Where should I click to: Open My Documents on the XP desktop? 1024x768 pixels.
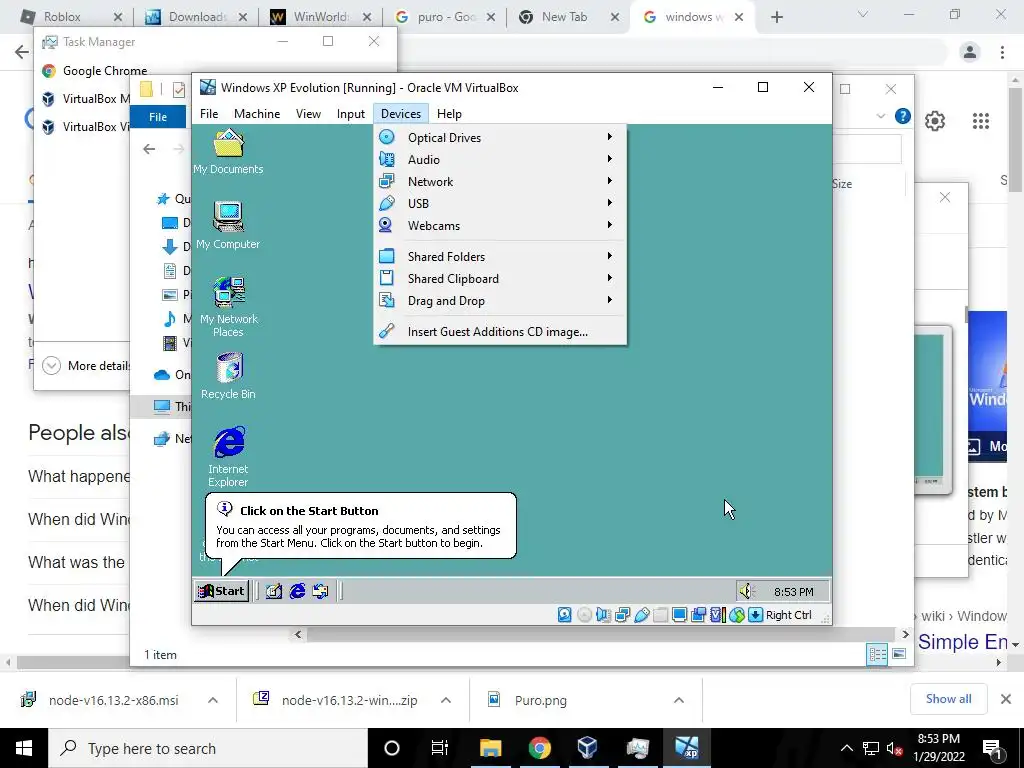coord(228,152)
